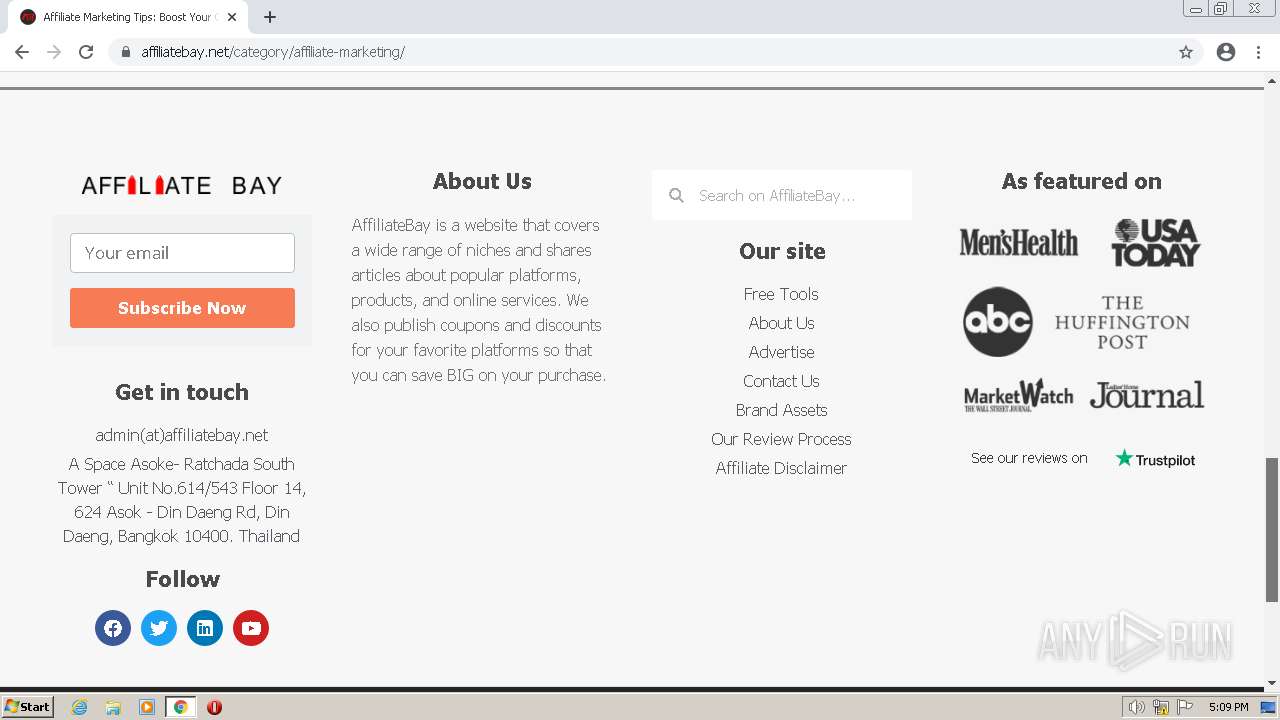Click the search magnifier icon
The image size is (1280, 720).
[676, 195]
